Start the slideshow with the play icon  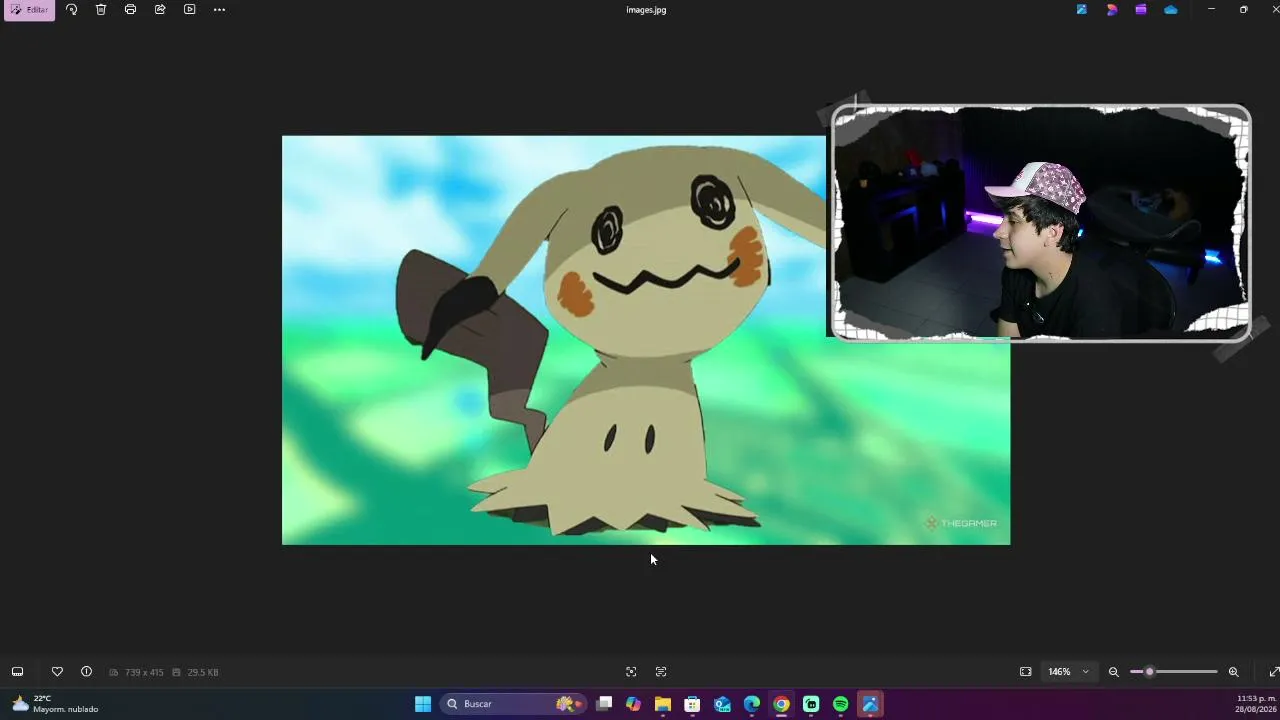coord(190,10)
